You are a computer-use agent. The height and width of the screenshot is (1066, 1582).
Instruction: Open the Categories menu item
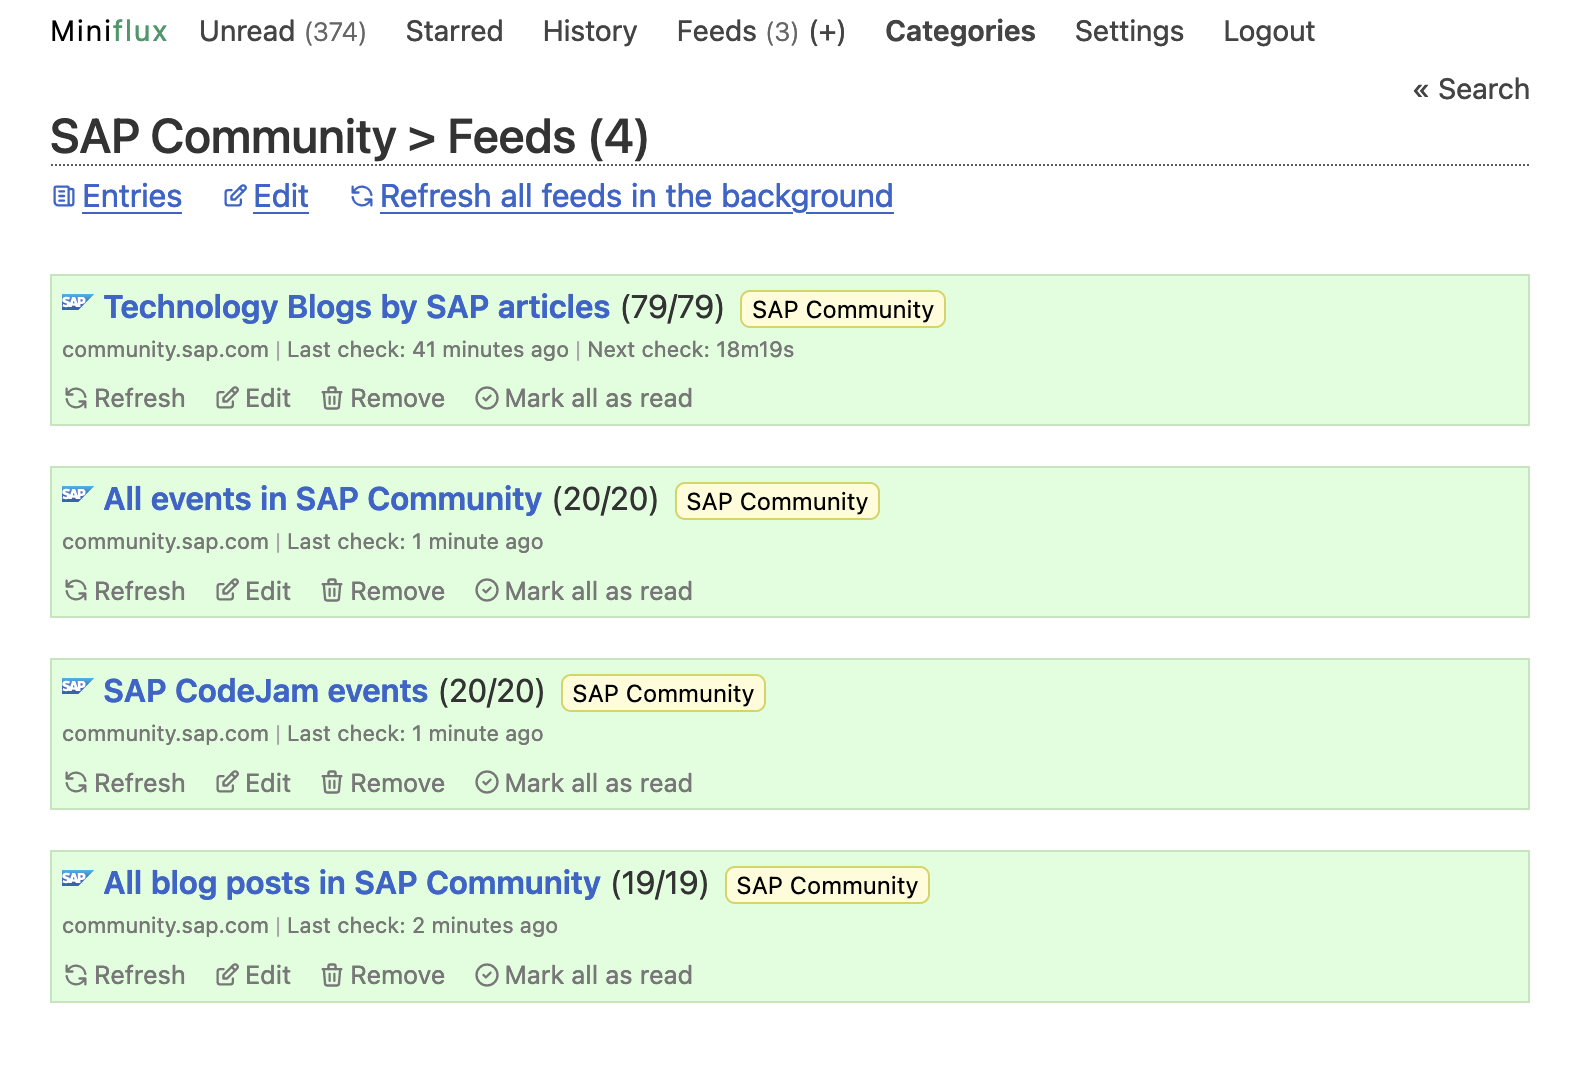pos(960,31)
